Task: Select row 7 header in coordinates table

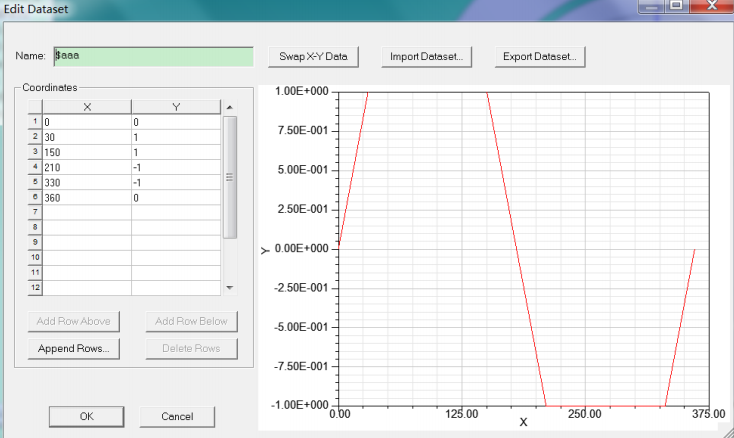Action: point(35,212)
